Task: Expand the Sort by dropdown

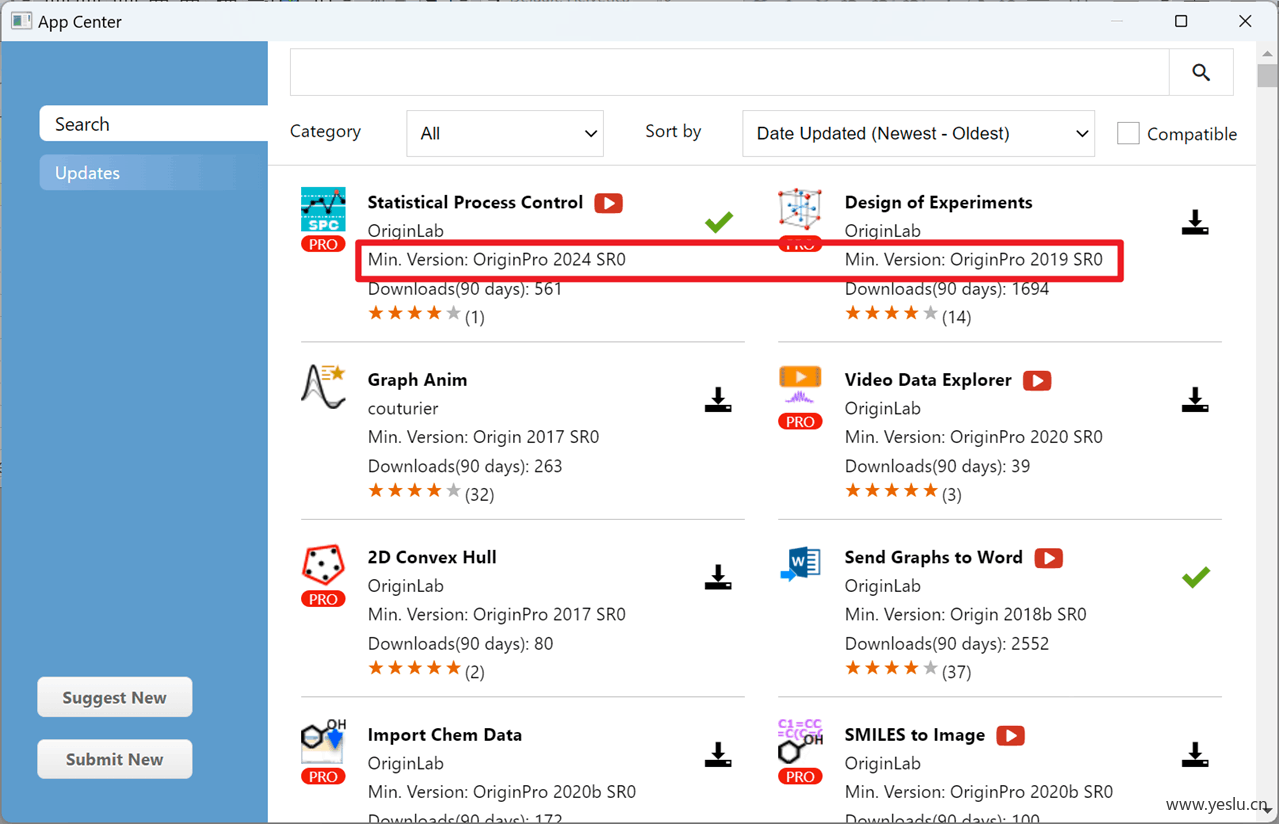Action: point(918,133)
